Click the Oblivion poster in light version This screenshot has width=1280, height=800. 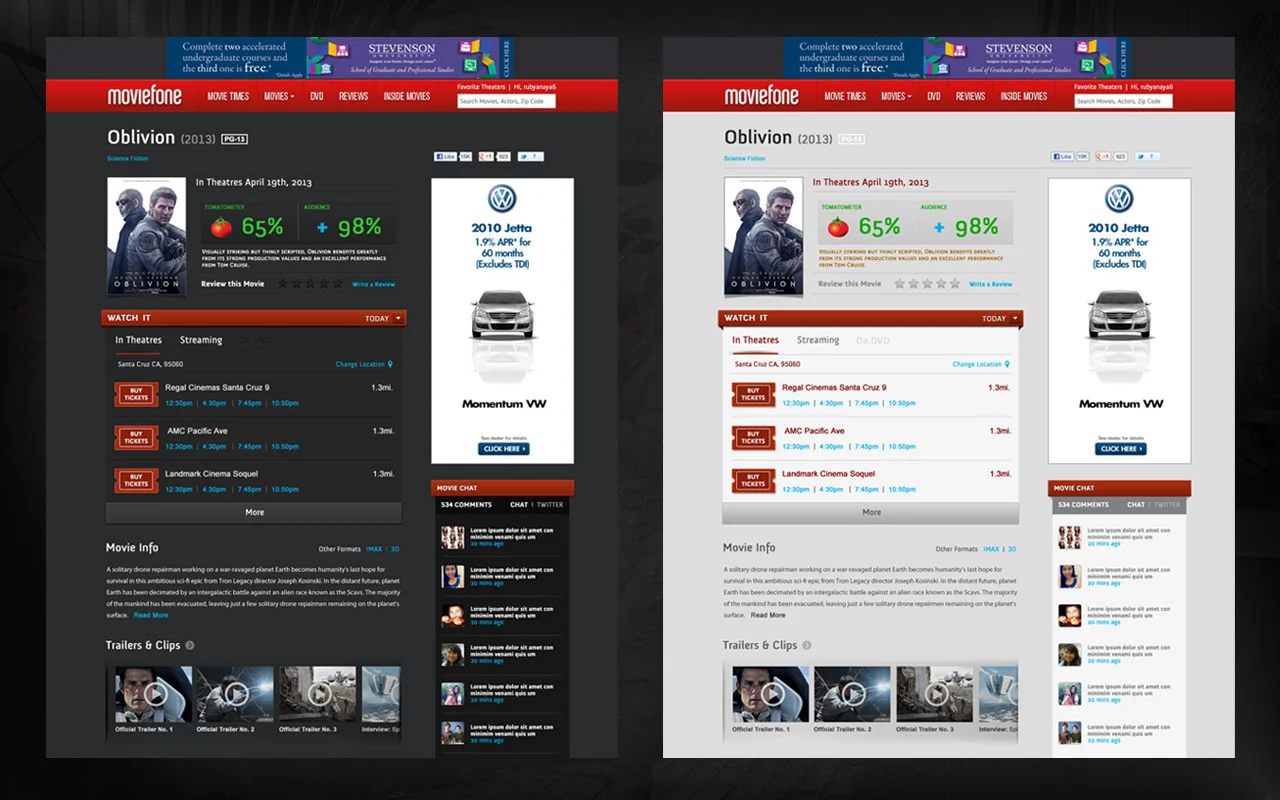tap(763, 236)
